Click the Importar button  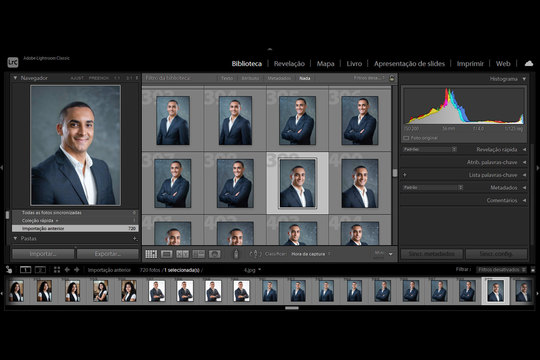pos(43,254)
